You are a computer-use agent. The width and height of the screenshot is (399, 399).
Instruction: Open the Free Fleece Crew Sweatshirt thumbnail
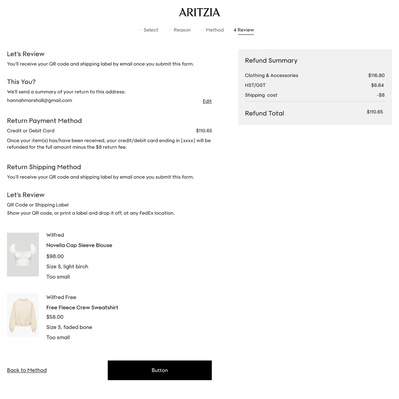pyautogui.click(x=23, y=315)
